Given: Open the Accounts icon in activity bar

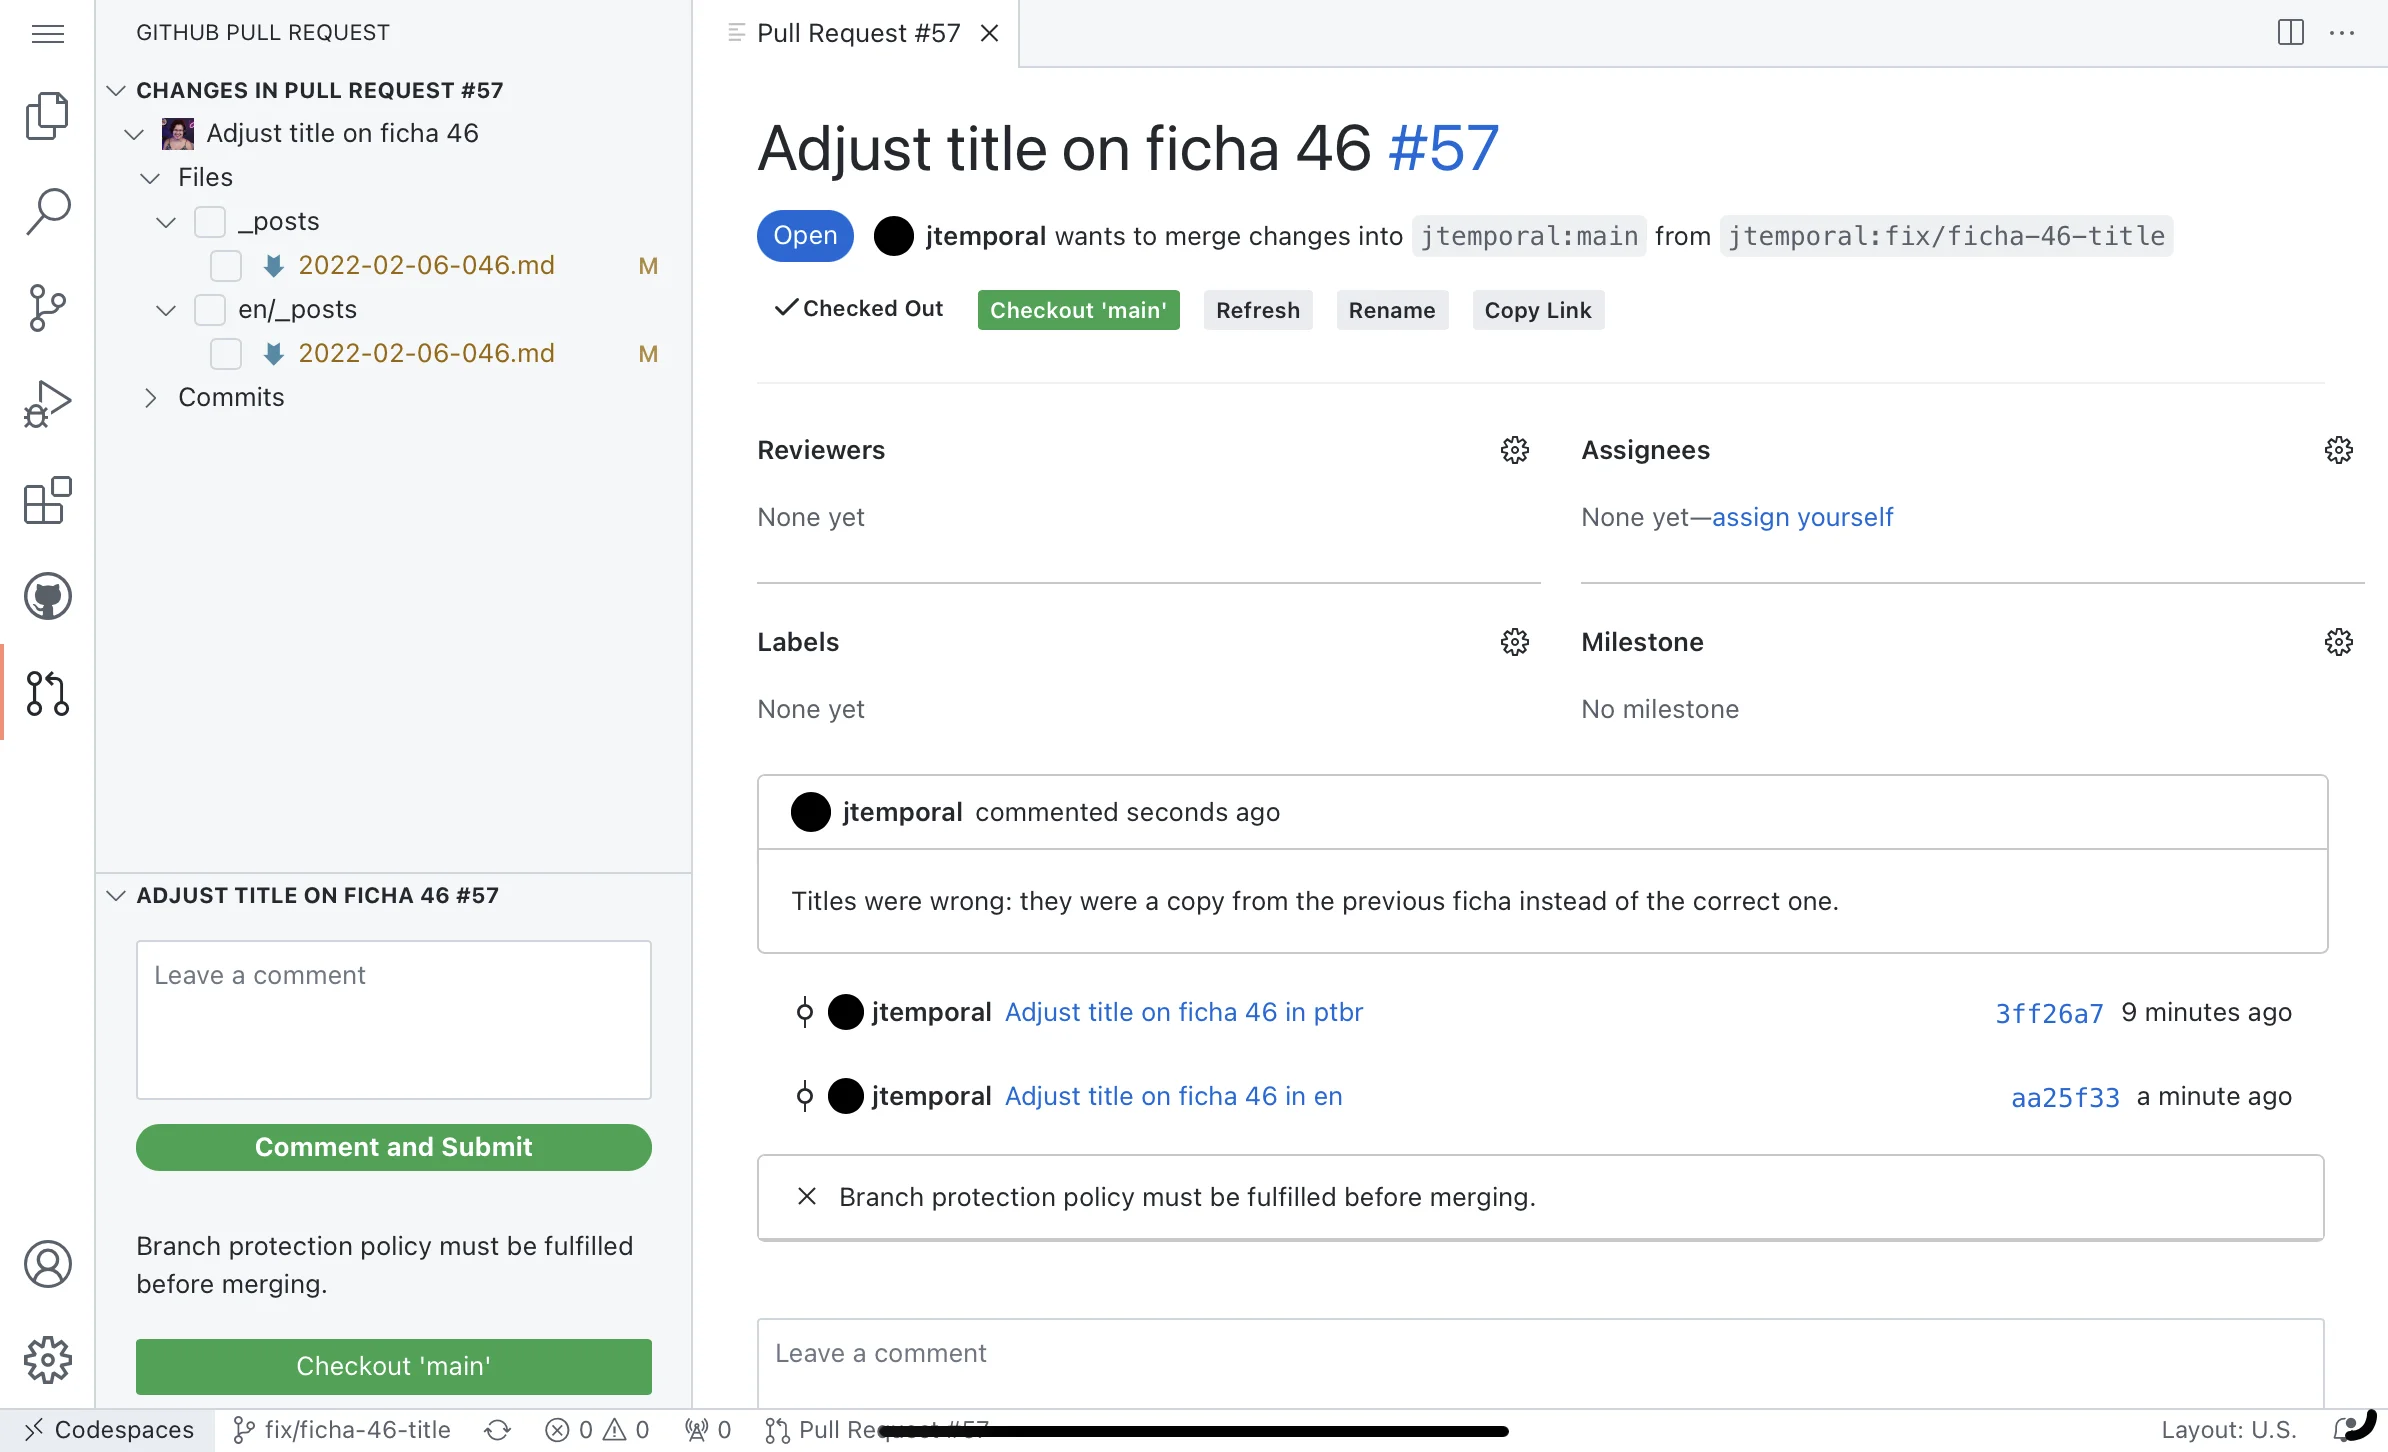Looking at the screenshot, I should [x=47, y=1263].
